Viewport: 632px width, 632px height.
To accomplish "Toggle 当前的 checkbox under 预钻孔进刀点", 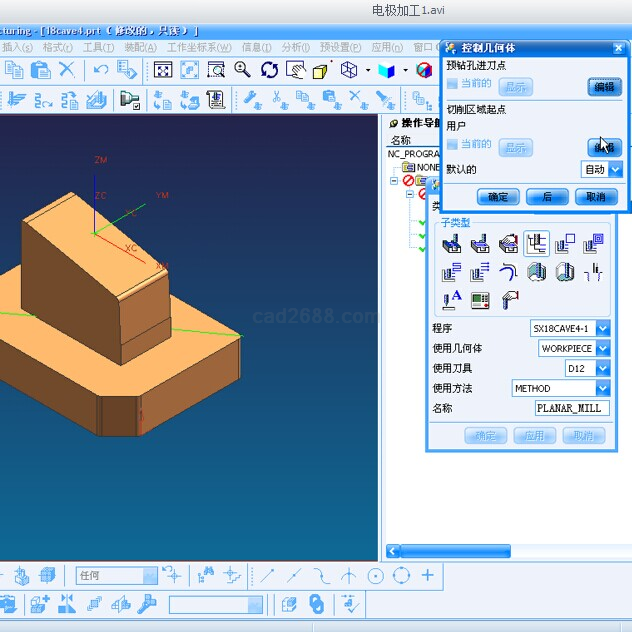I will click(x=453, y=84).
